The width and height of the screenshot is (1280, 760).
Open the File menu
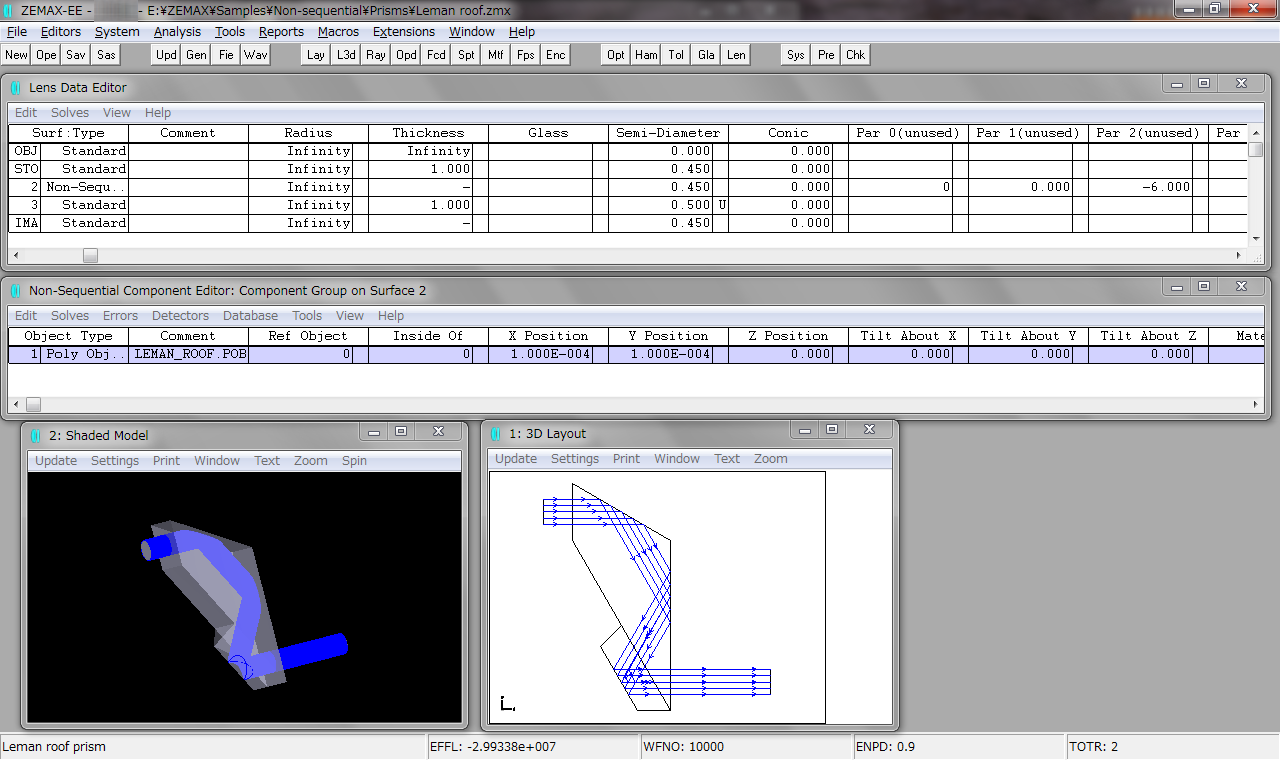pos(17,32)
